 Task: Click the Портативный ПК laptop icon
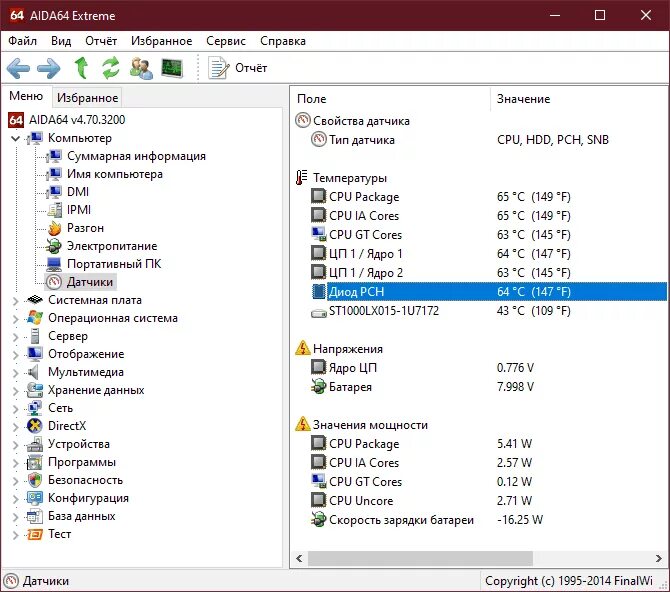[54, 265]
